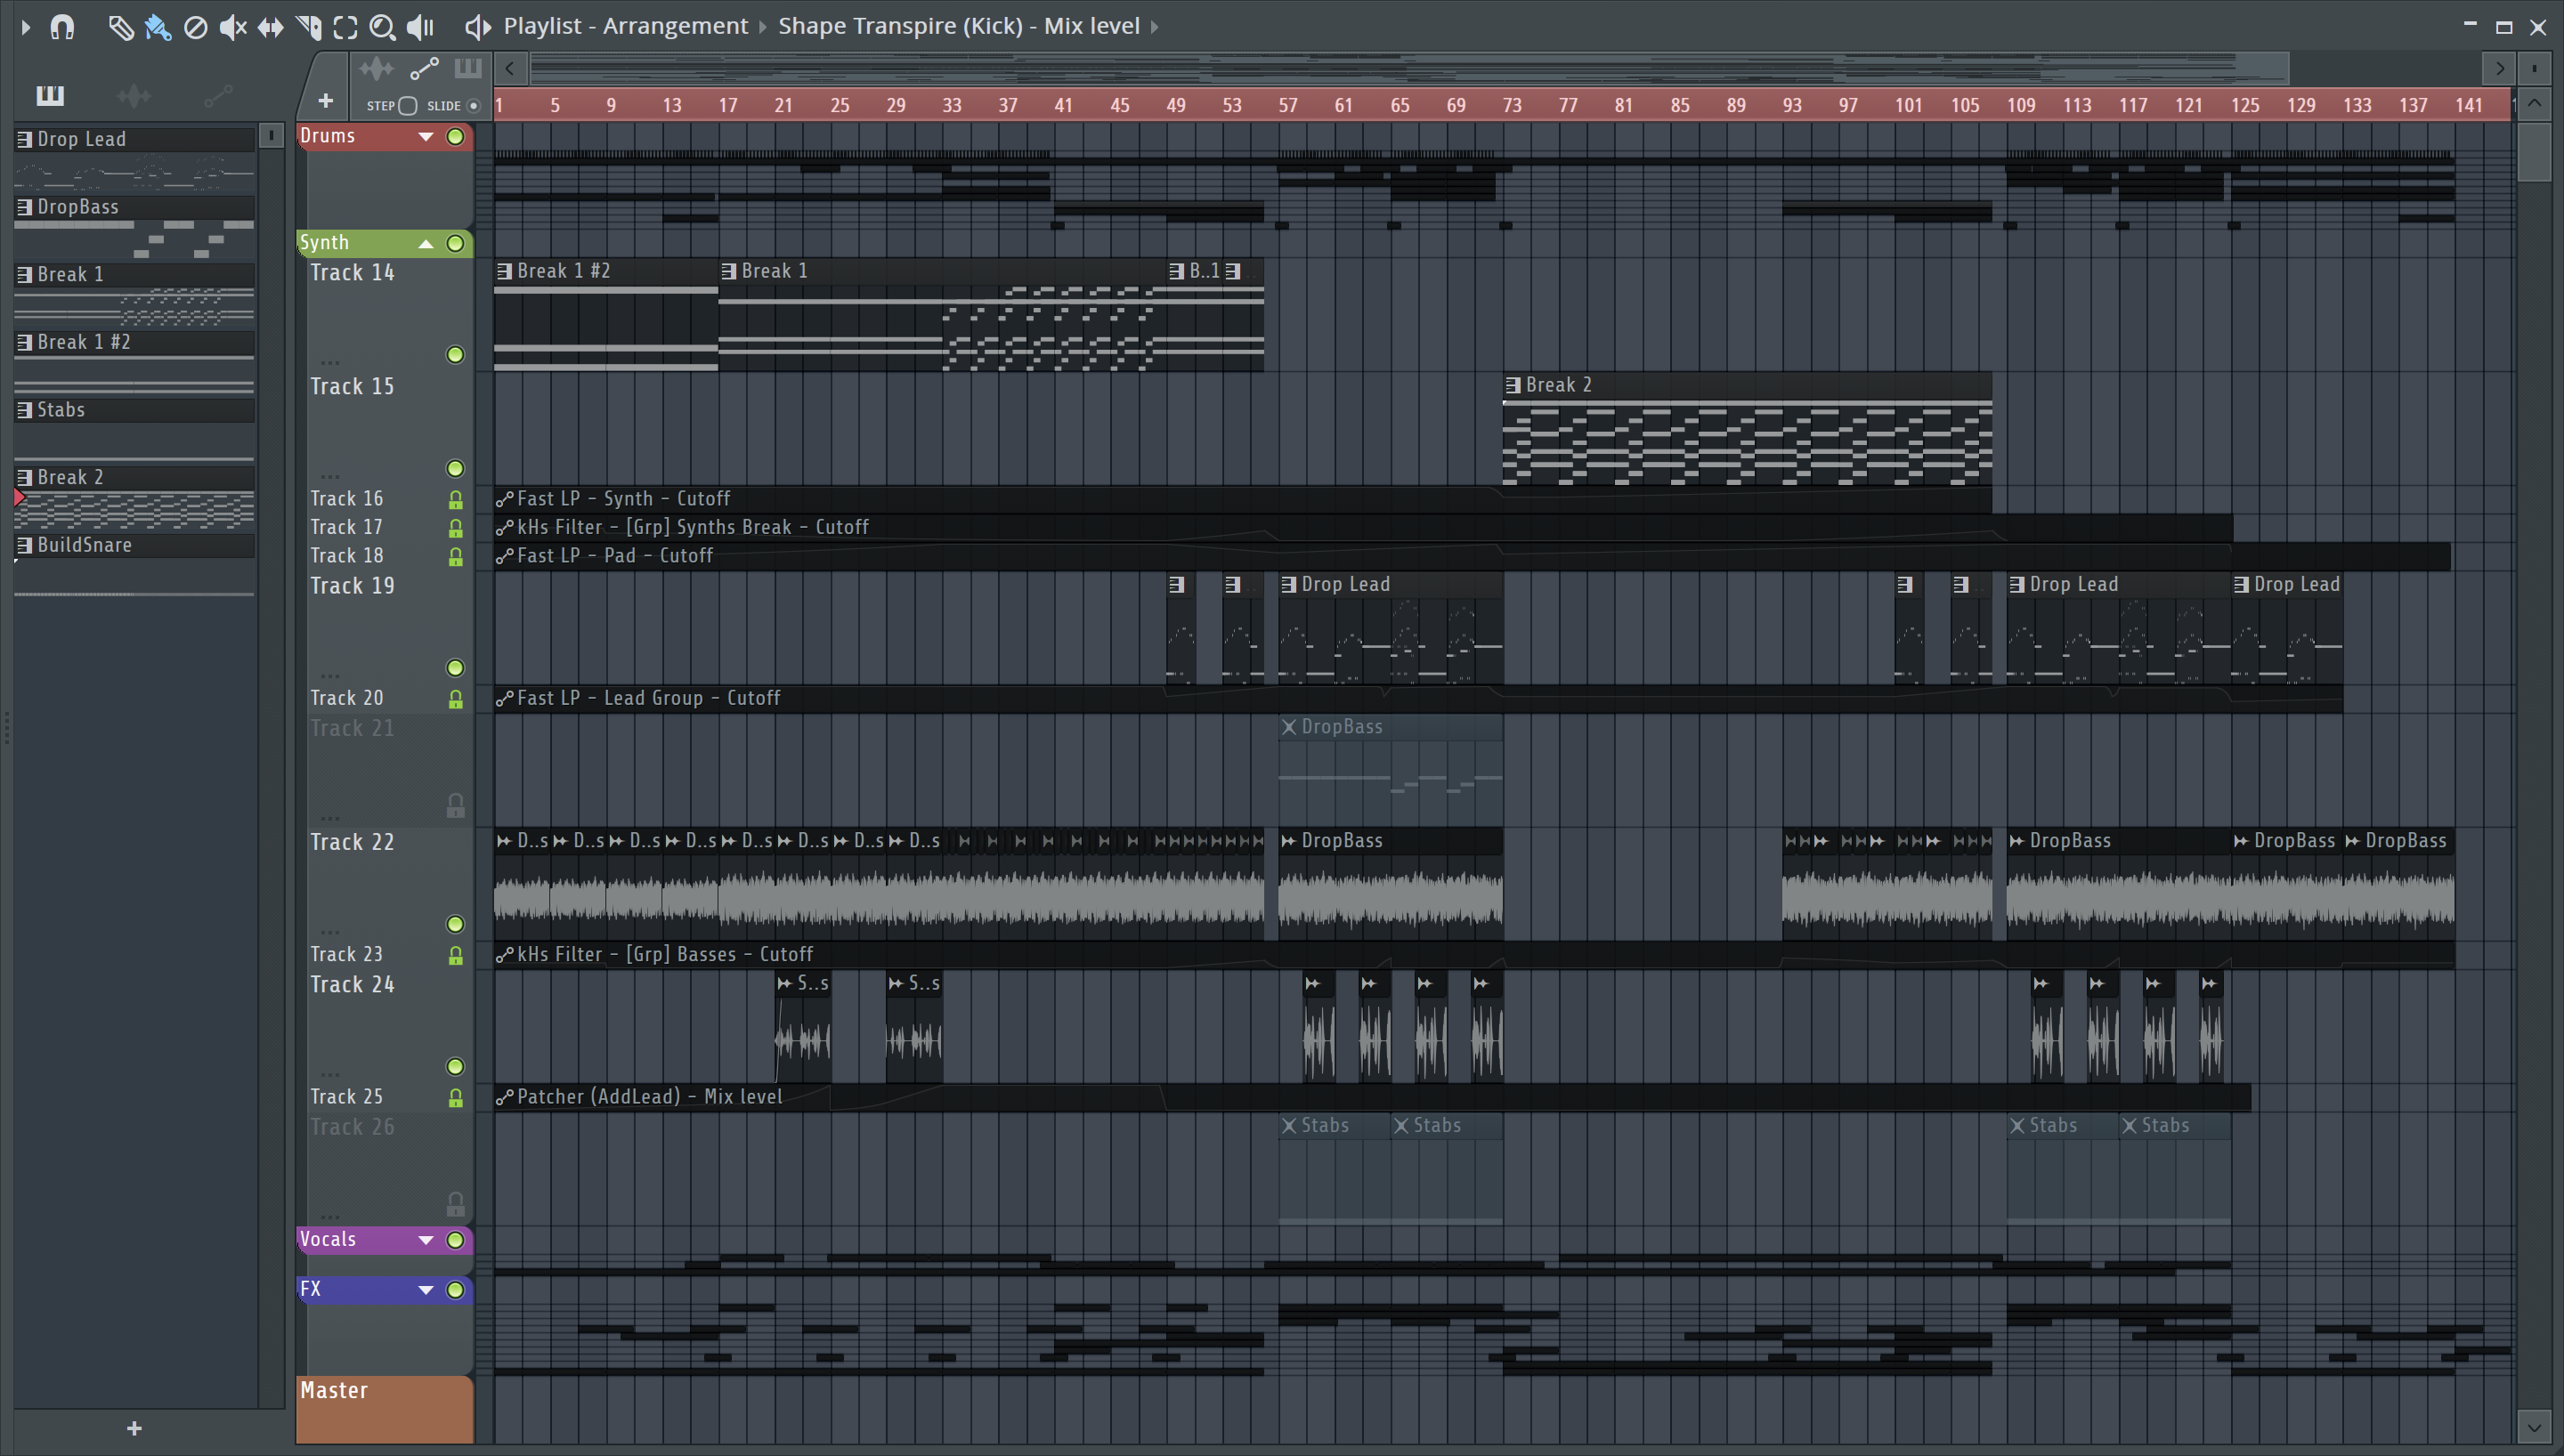Open arrow after Playlist - Arrangement

click(x=763, y=27)
